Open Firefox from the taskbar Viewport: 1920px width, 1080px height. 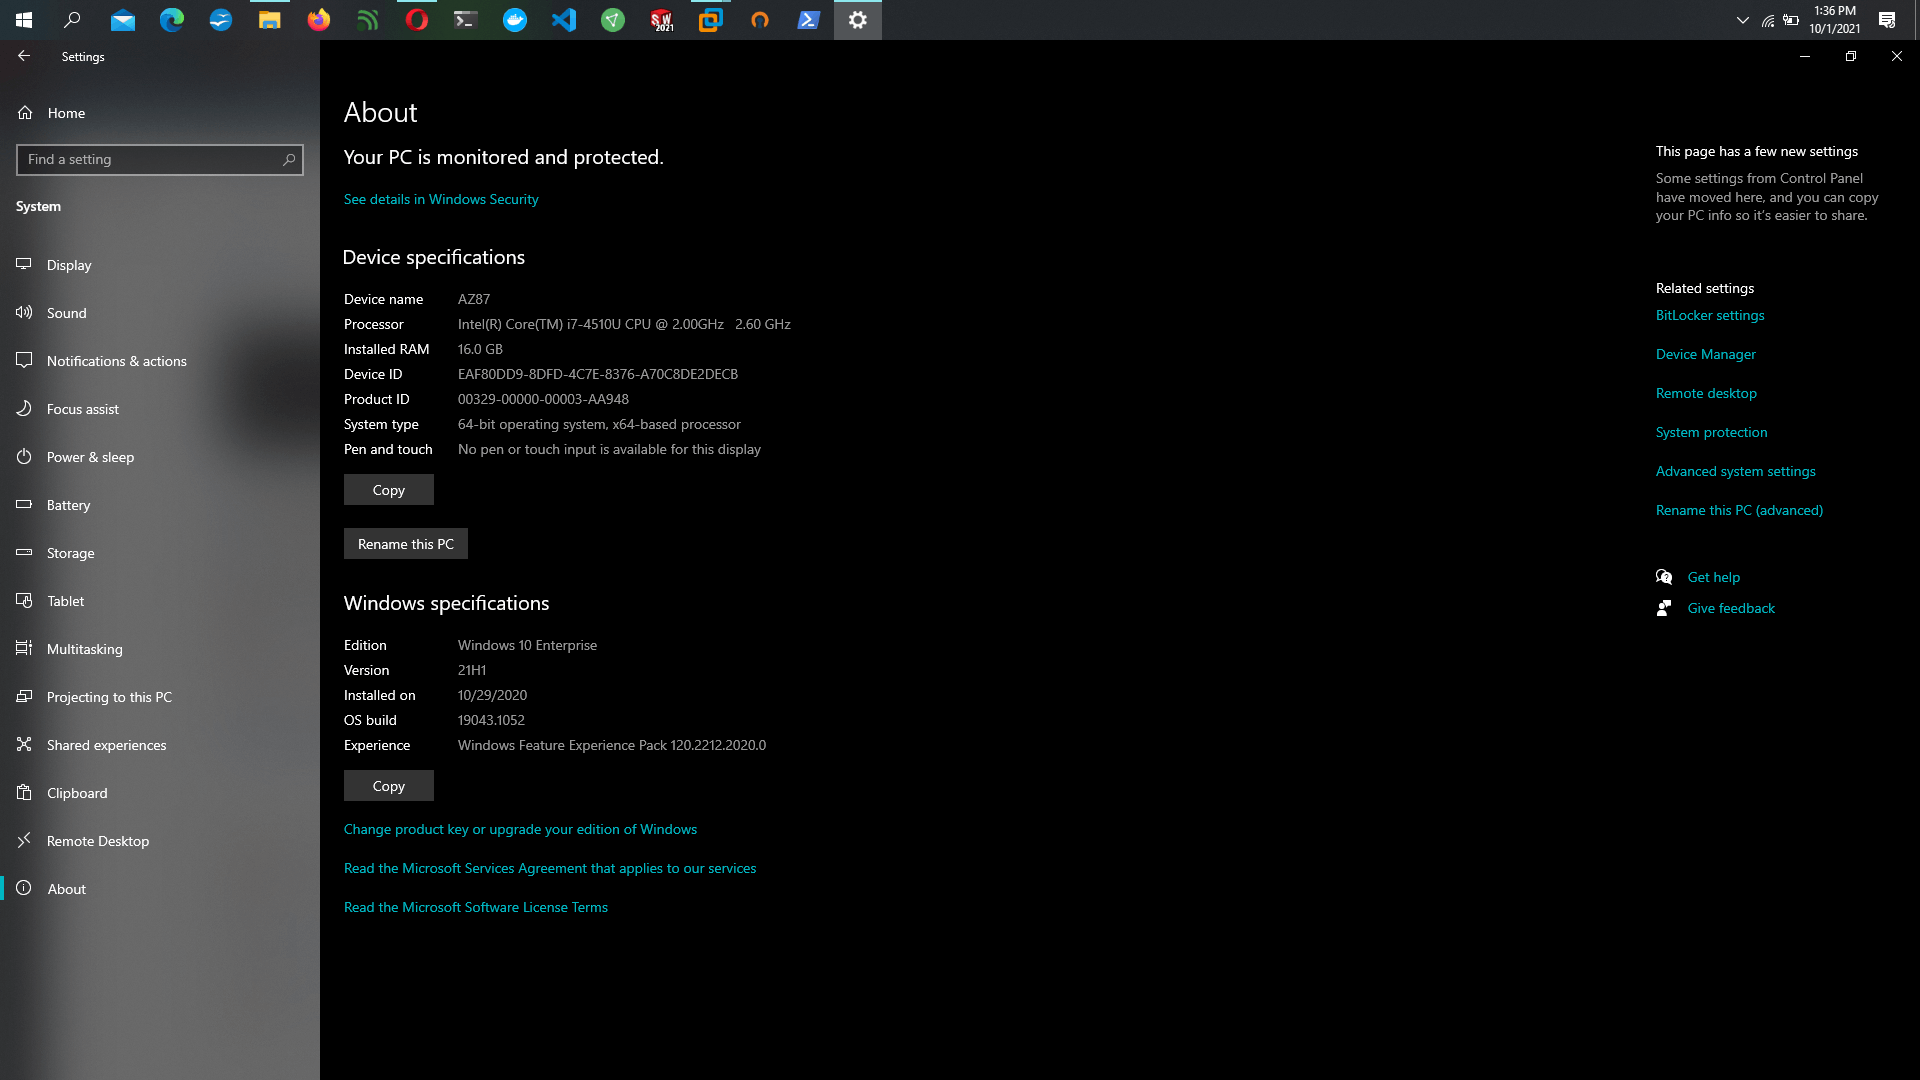(319, 20)
